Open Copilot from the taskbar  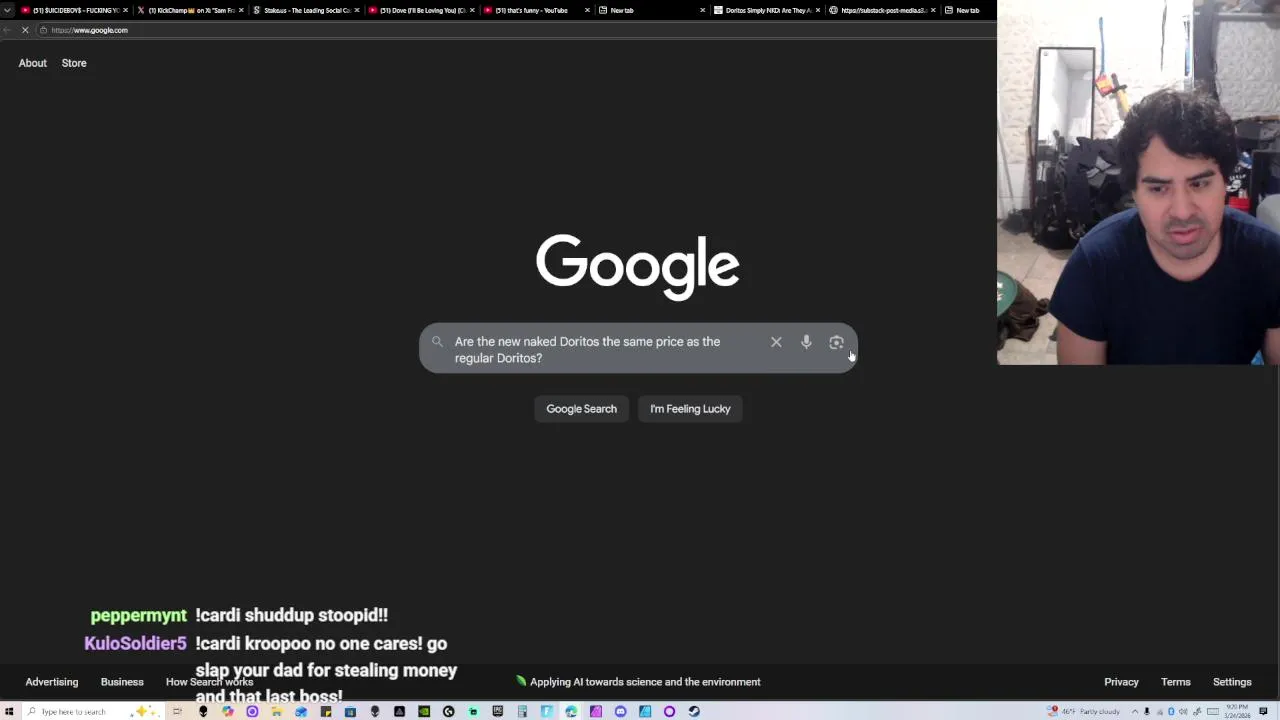click(228, 711)
